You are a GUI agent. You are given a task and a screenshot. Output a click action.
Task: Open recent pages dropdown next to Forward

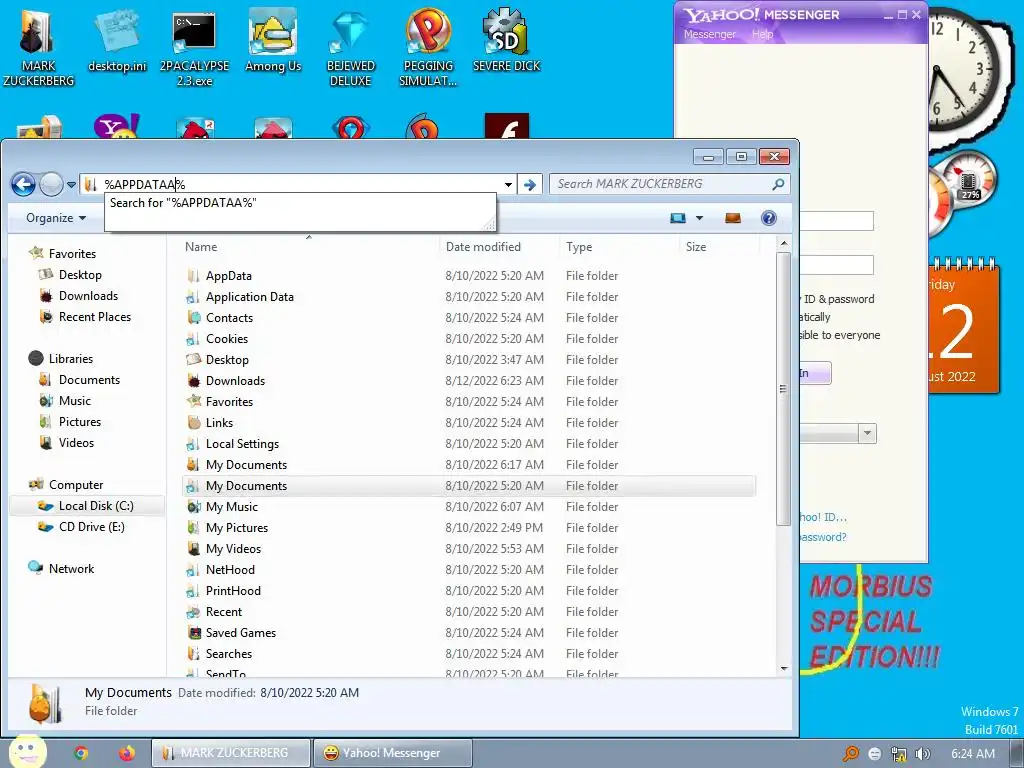71,185
